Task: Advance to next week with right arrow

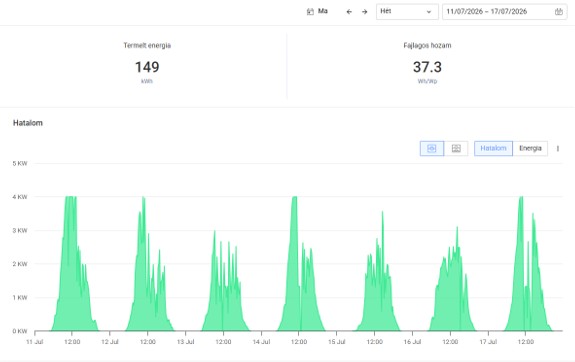Action: point(365,12)
